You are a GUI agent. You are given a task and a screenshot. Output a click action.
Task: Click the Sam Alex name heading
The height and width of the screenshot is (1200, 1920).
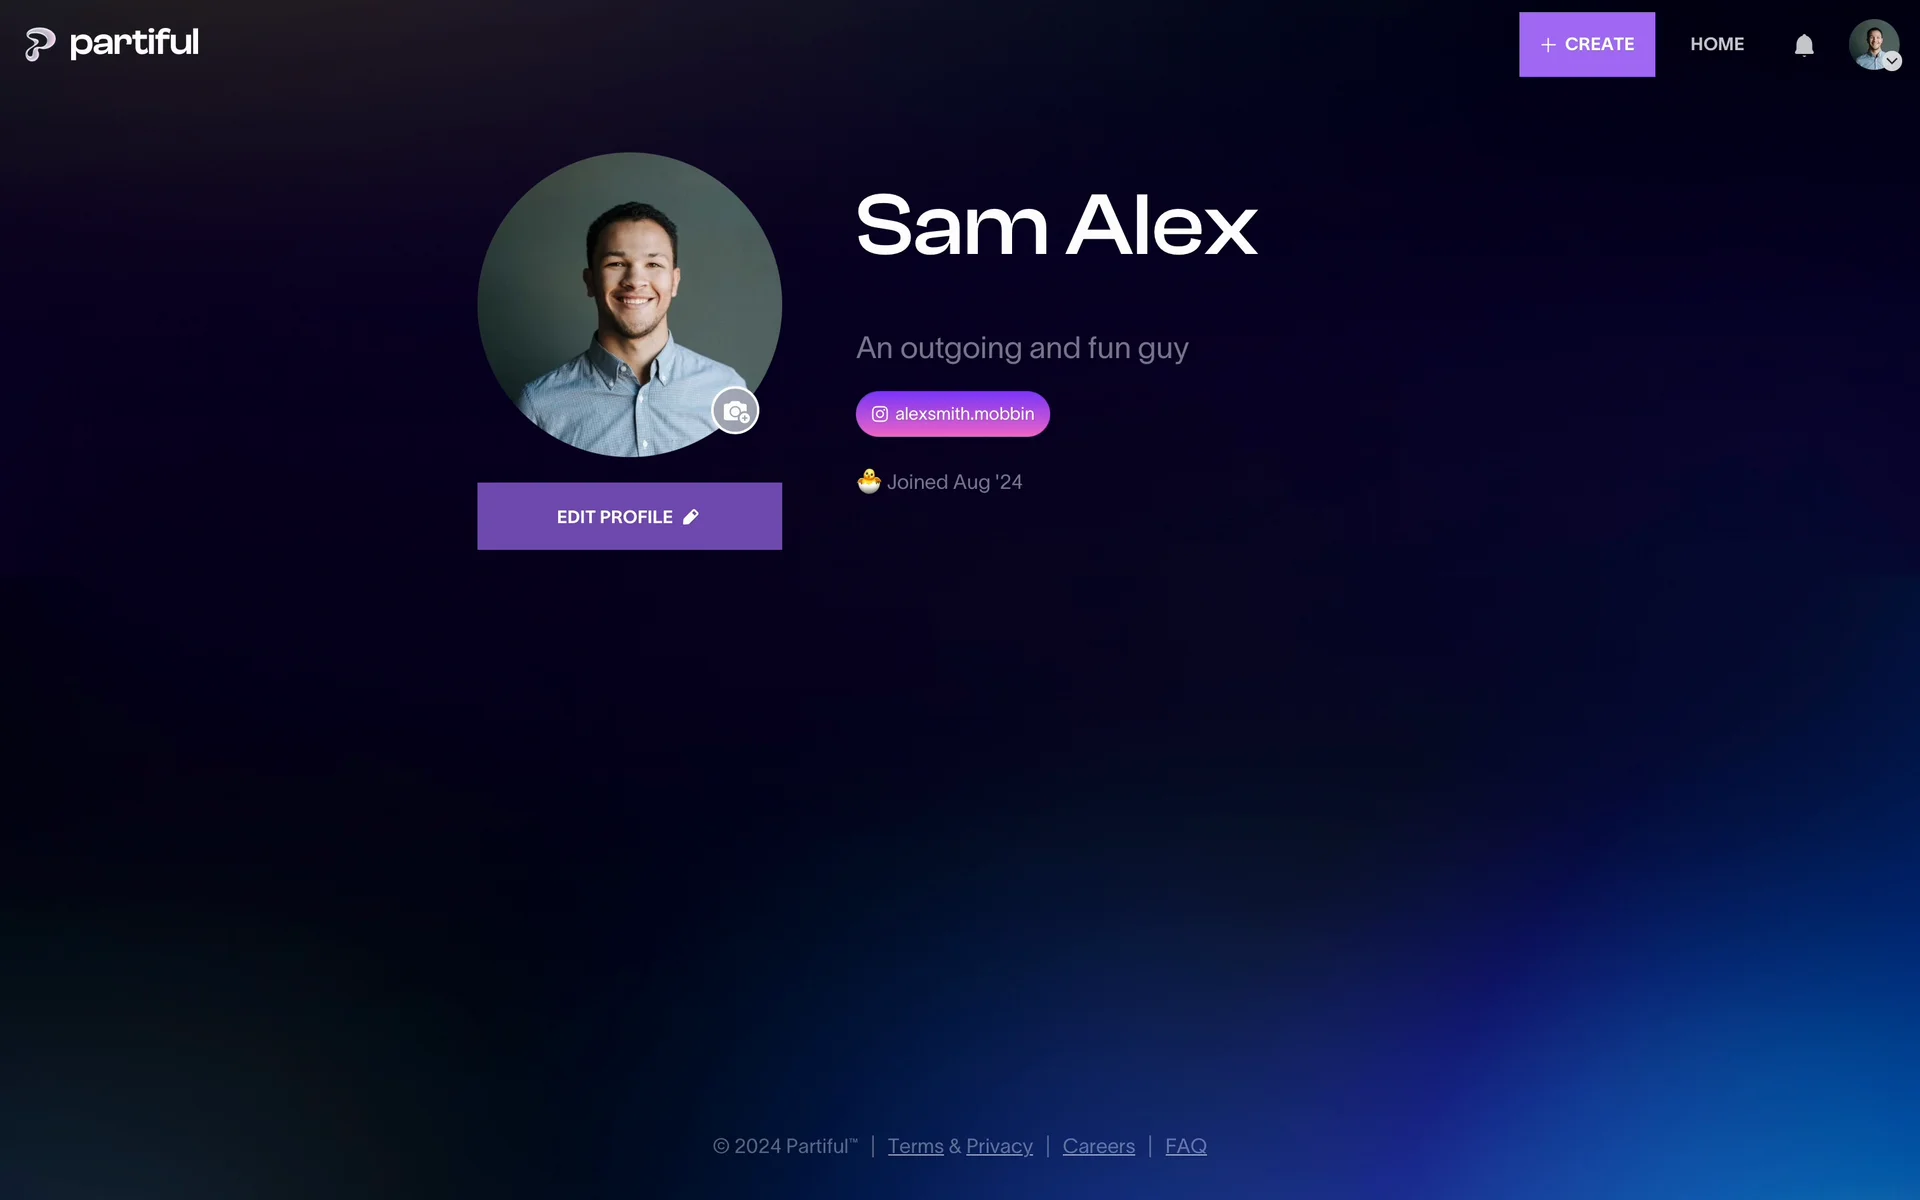(1056, 225)
